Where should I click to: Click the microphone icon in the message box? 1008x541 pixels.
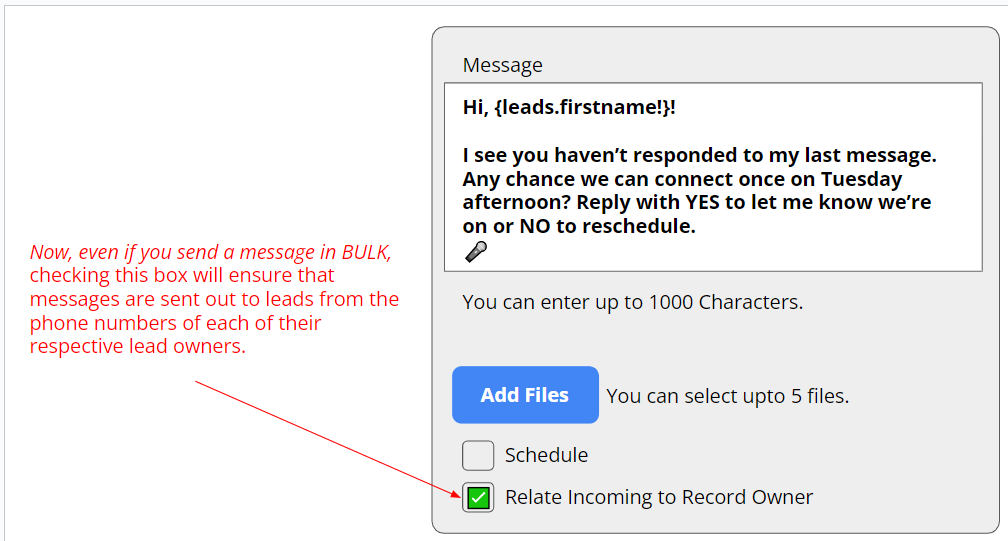coord(476,252)
